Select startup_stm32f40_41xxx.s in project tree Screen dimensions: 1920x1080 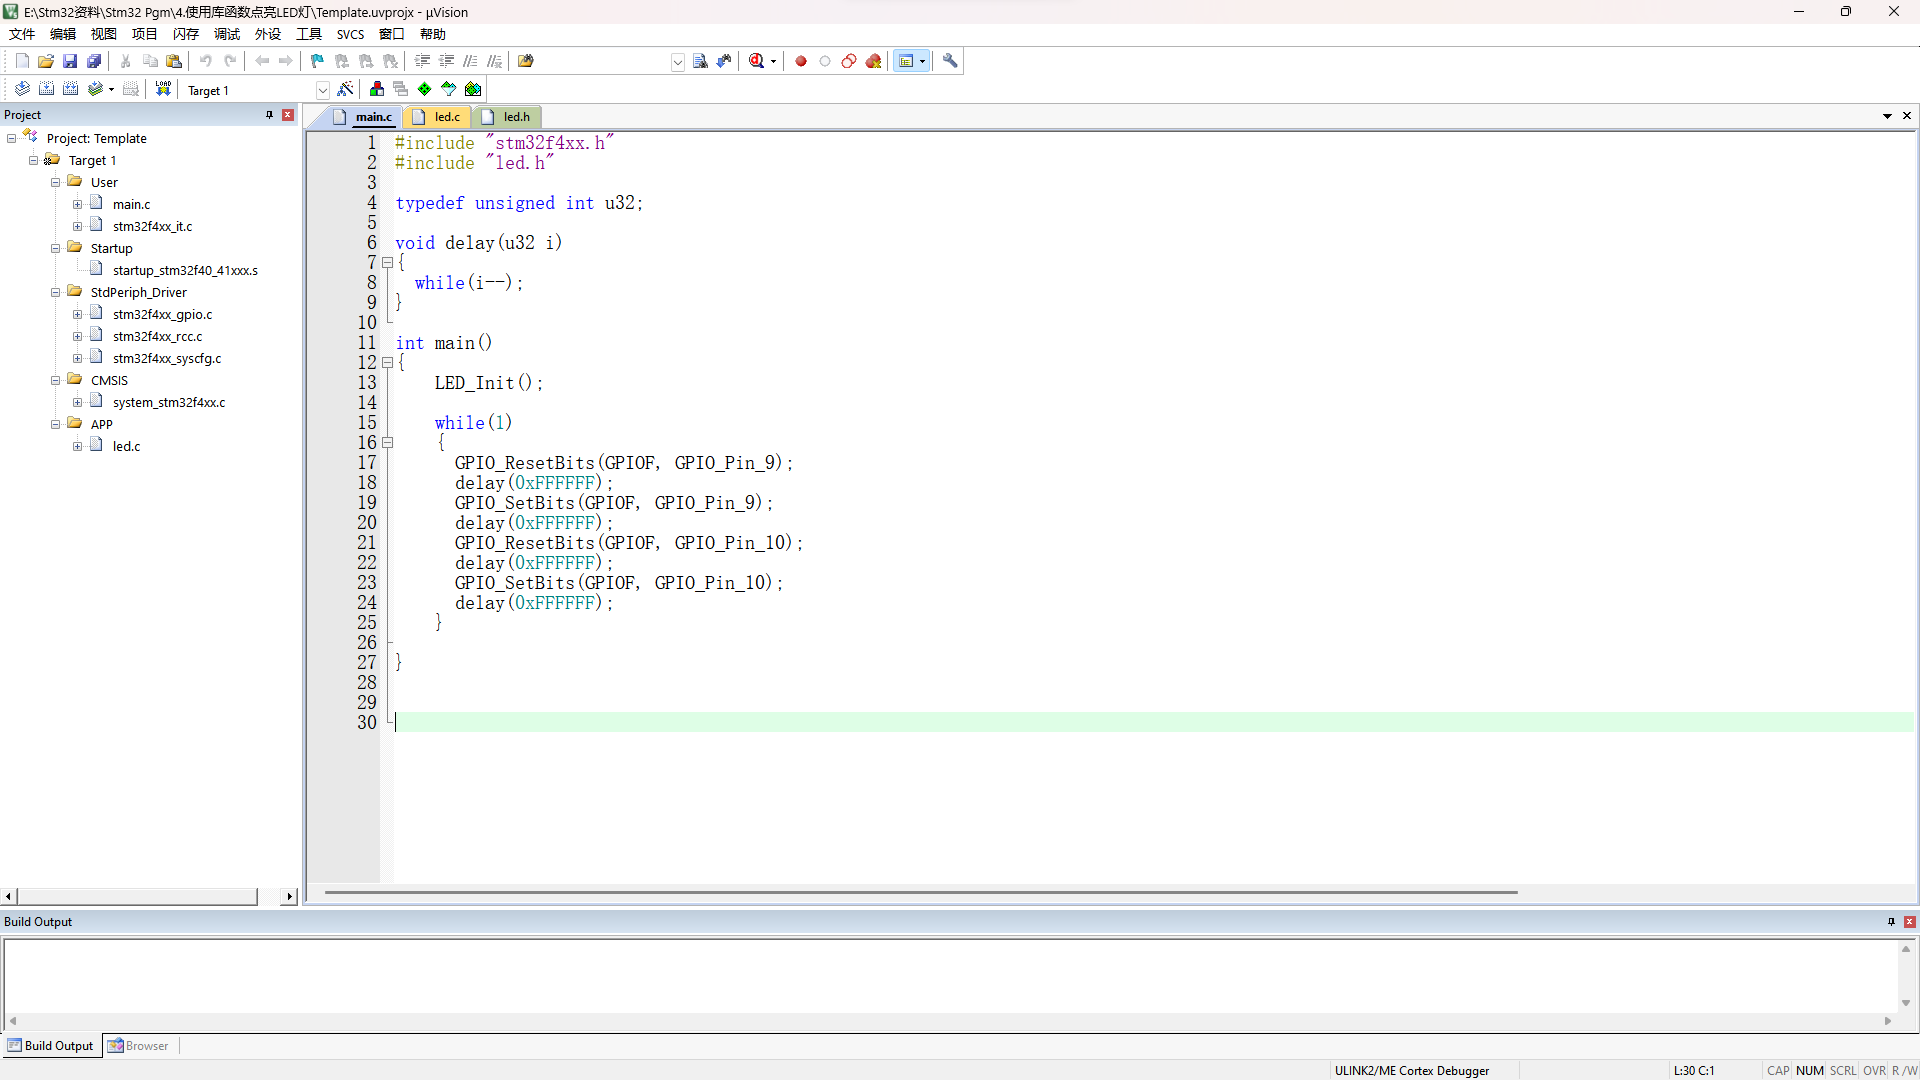pyautogui.click(x=184, y=271)
